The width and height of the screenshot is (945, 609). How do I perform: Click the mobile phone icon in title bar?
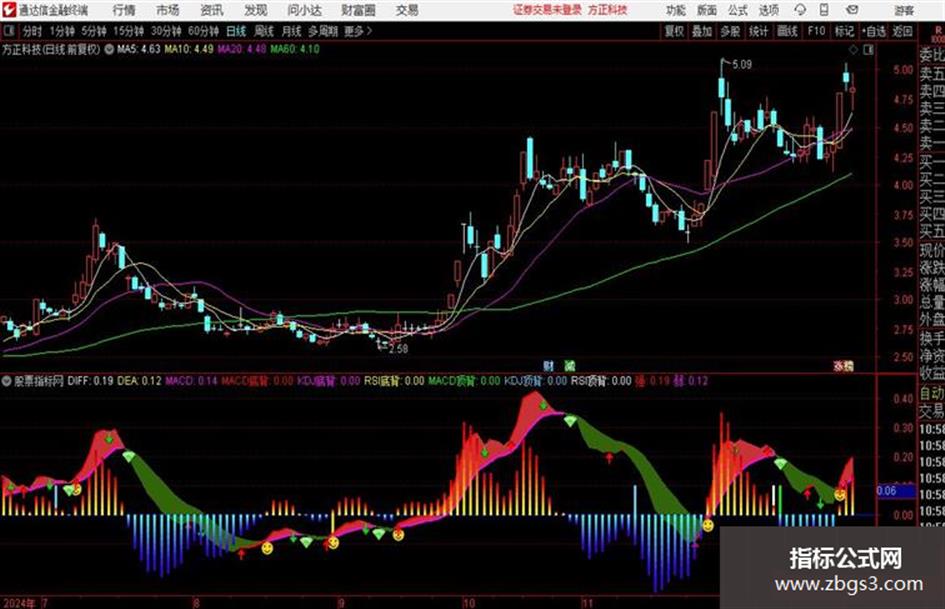point(824,10)
